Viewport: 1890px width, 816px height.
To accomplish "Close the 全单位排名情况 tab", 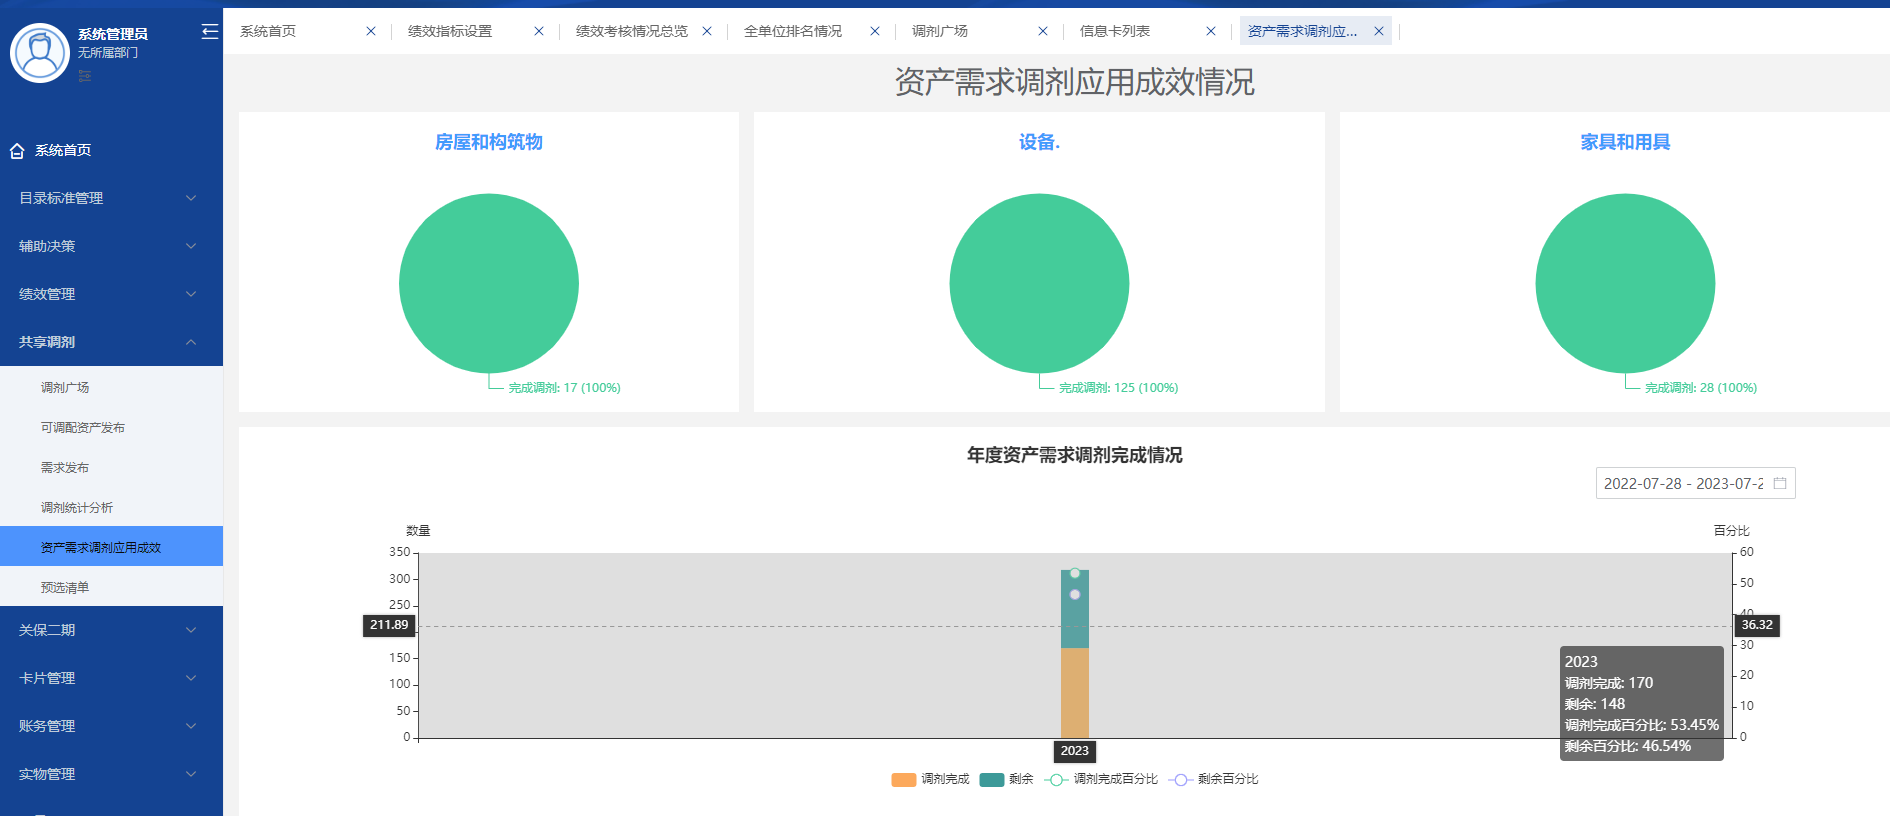I will (x=875, y=31).
